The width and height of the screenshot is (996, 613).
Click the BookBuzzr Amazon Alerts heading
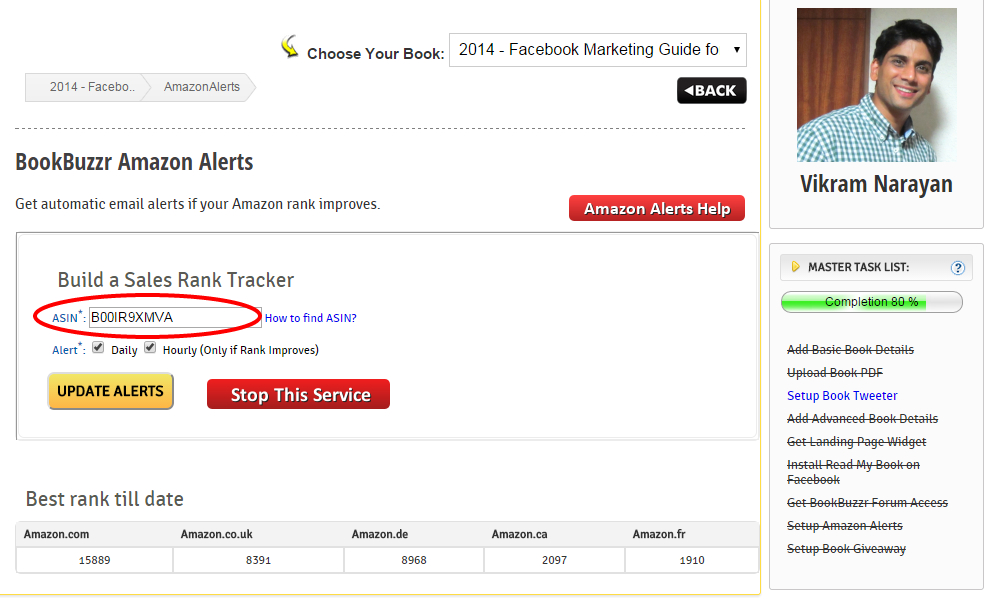coord(134,162)
